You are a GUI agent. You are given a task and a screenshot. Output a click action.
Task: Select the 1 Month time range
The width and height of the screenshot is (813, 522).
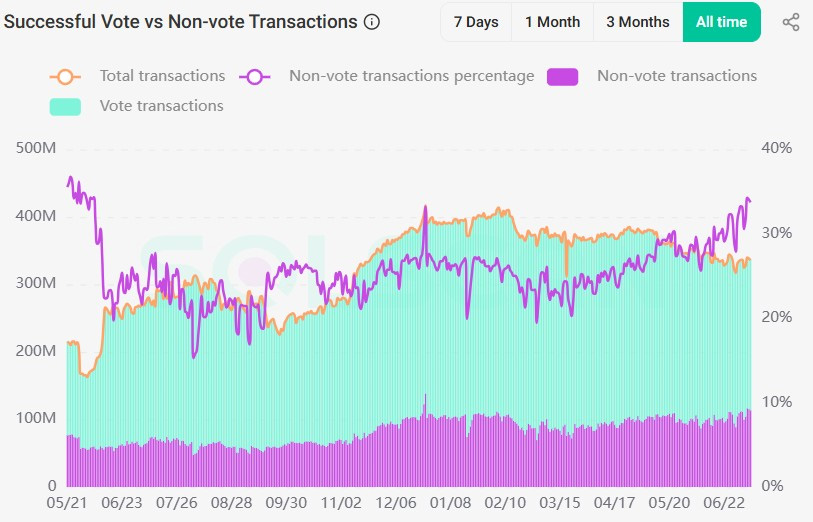pos(552,22)
